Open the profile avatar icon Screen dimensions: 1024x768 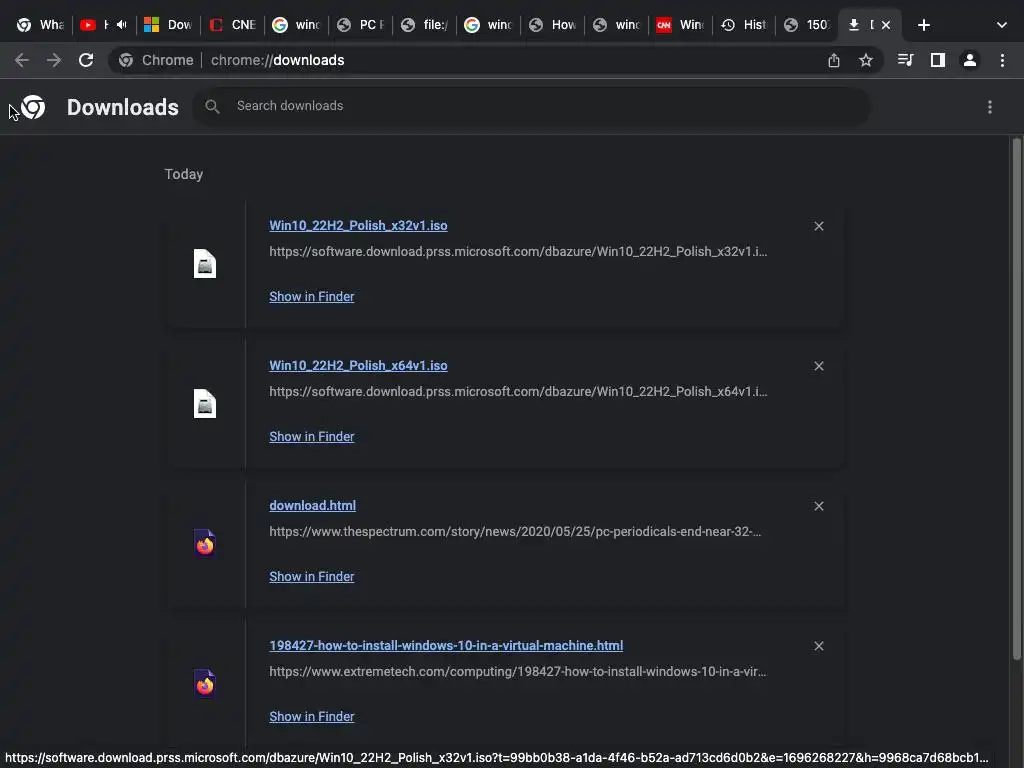[x=970, y=60]
